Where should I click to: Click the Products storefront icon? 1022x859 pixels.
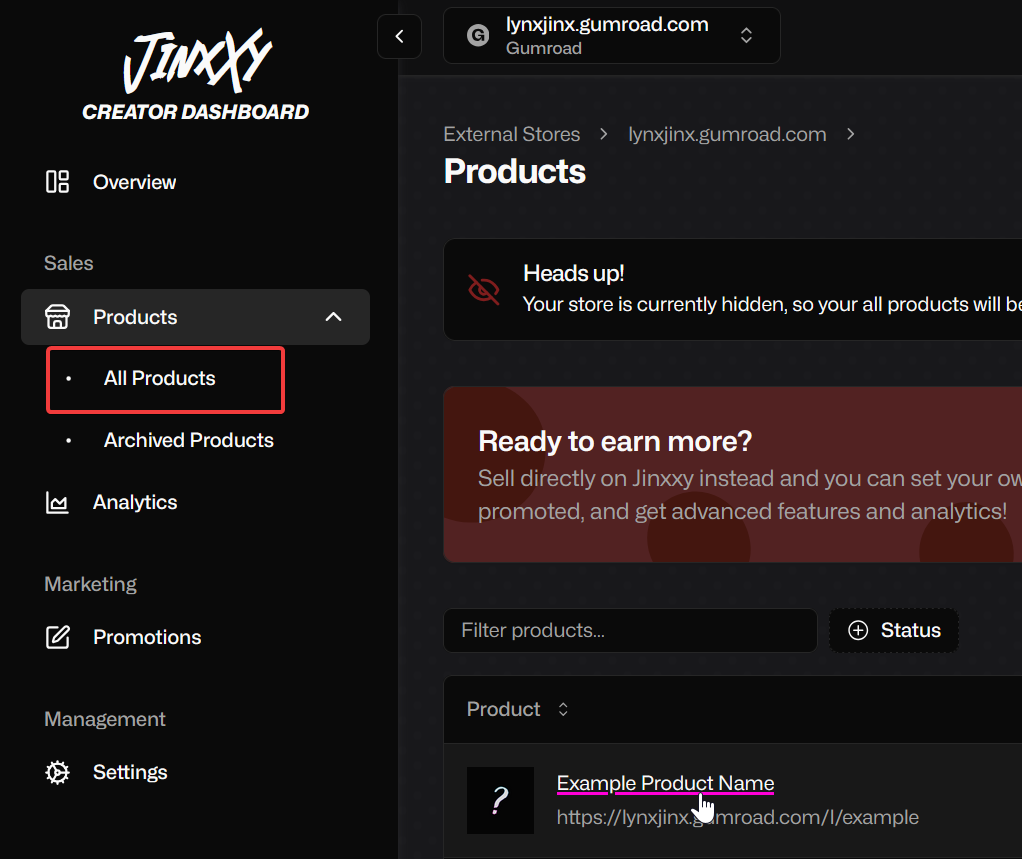[x=57, y=317]
